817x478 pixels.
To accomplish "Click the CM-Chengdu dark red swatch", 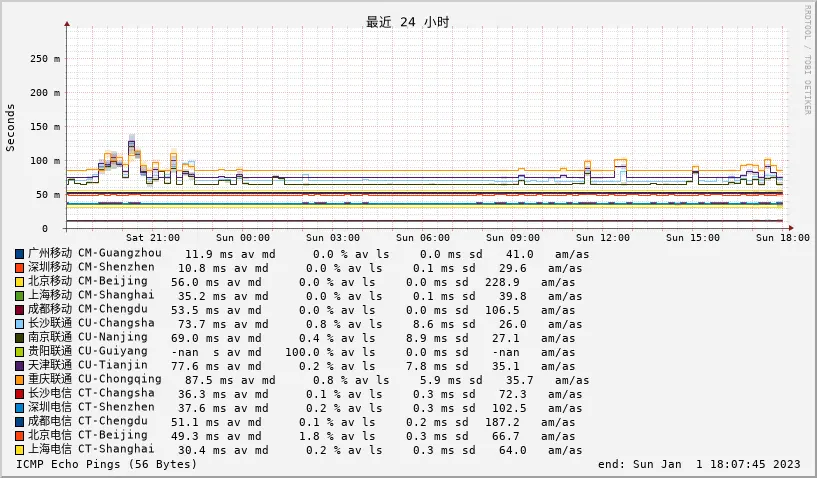I will [x=19, y=310].
